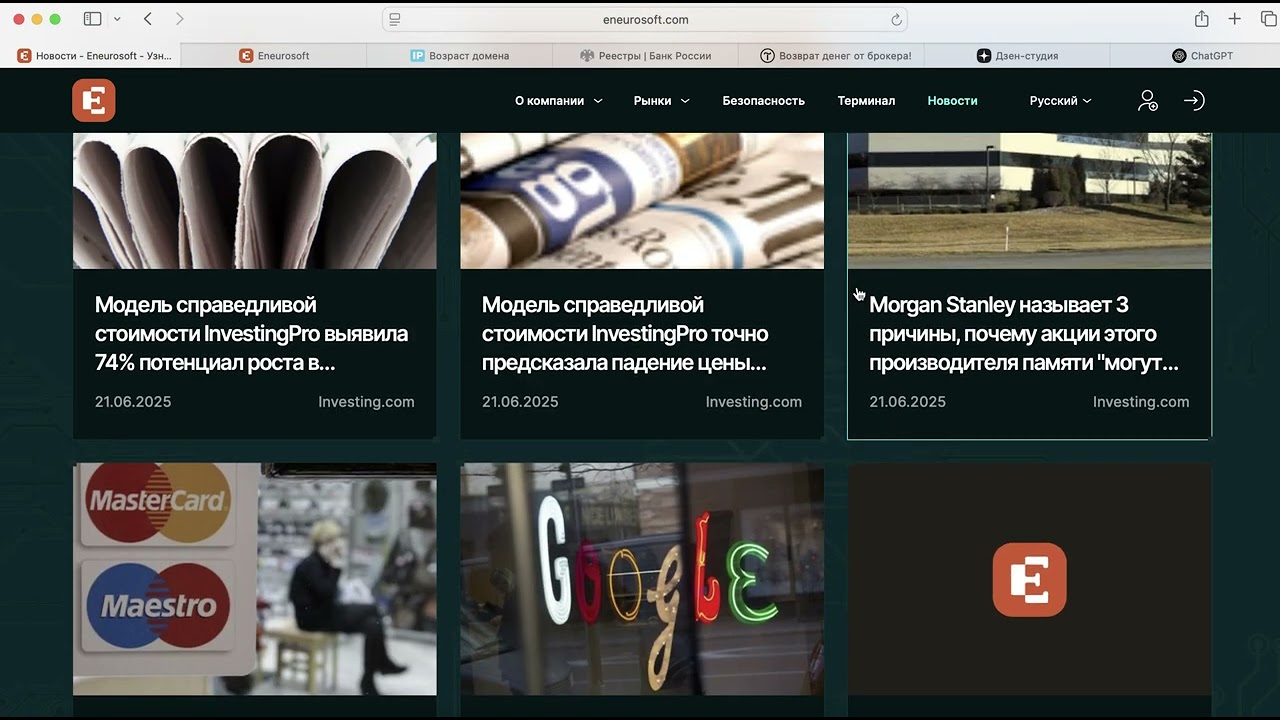Click Investing.com source under падение цены article
Screen dimensions: 1280x720
coord(753,402)
